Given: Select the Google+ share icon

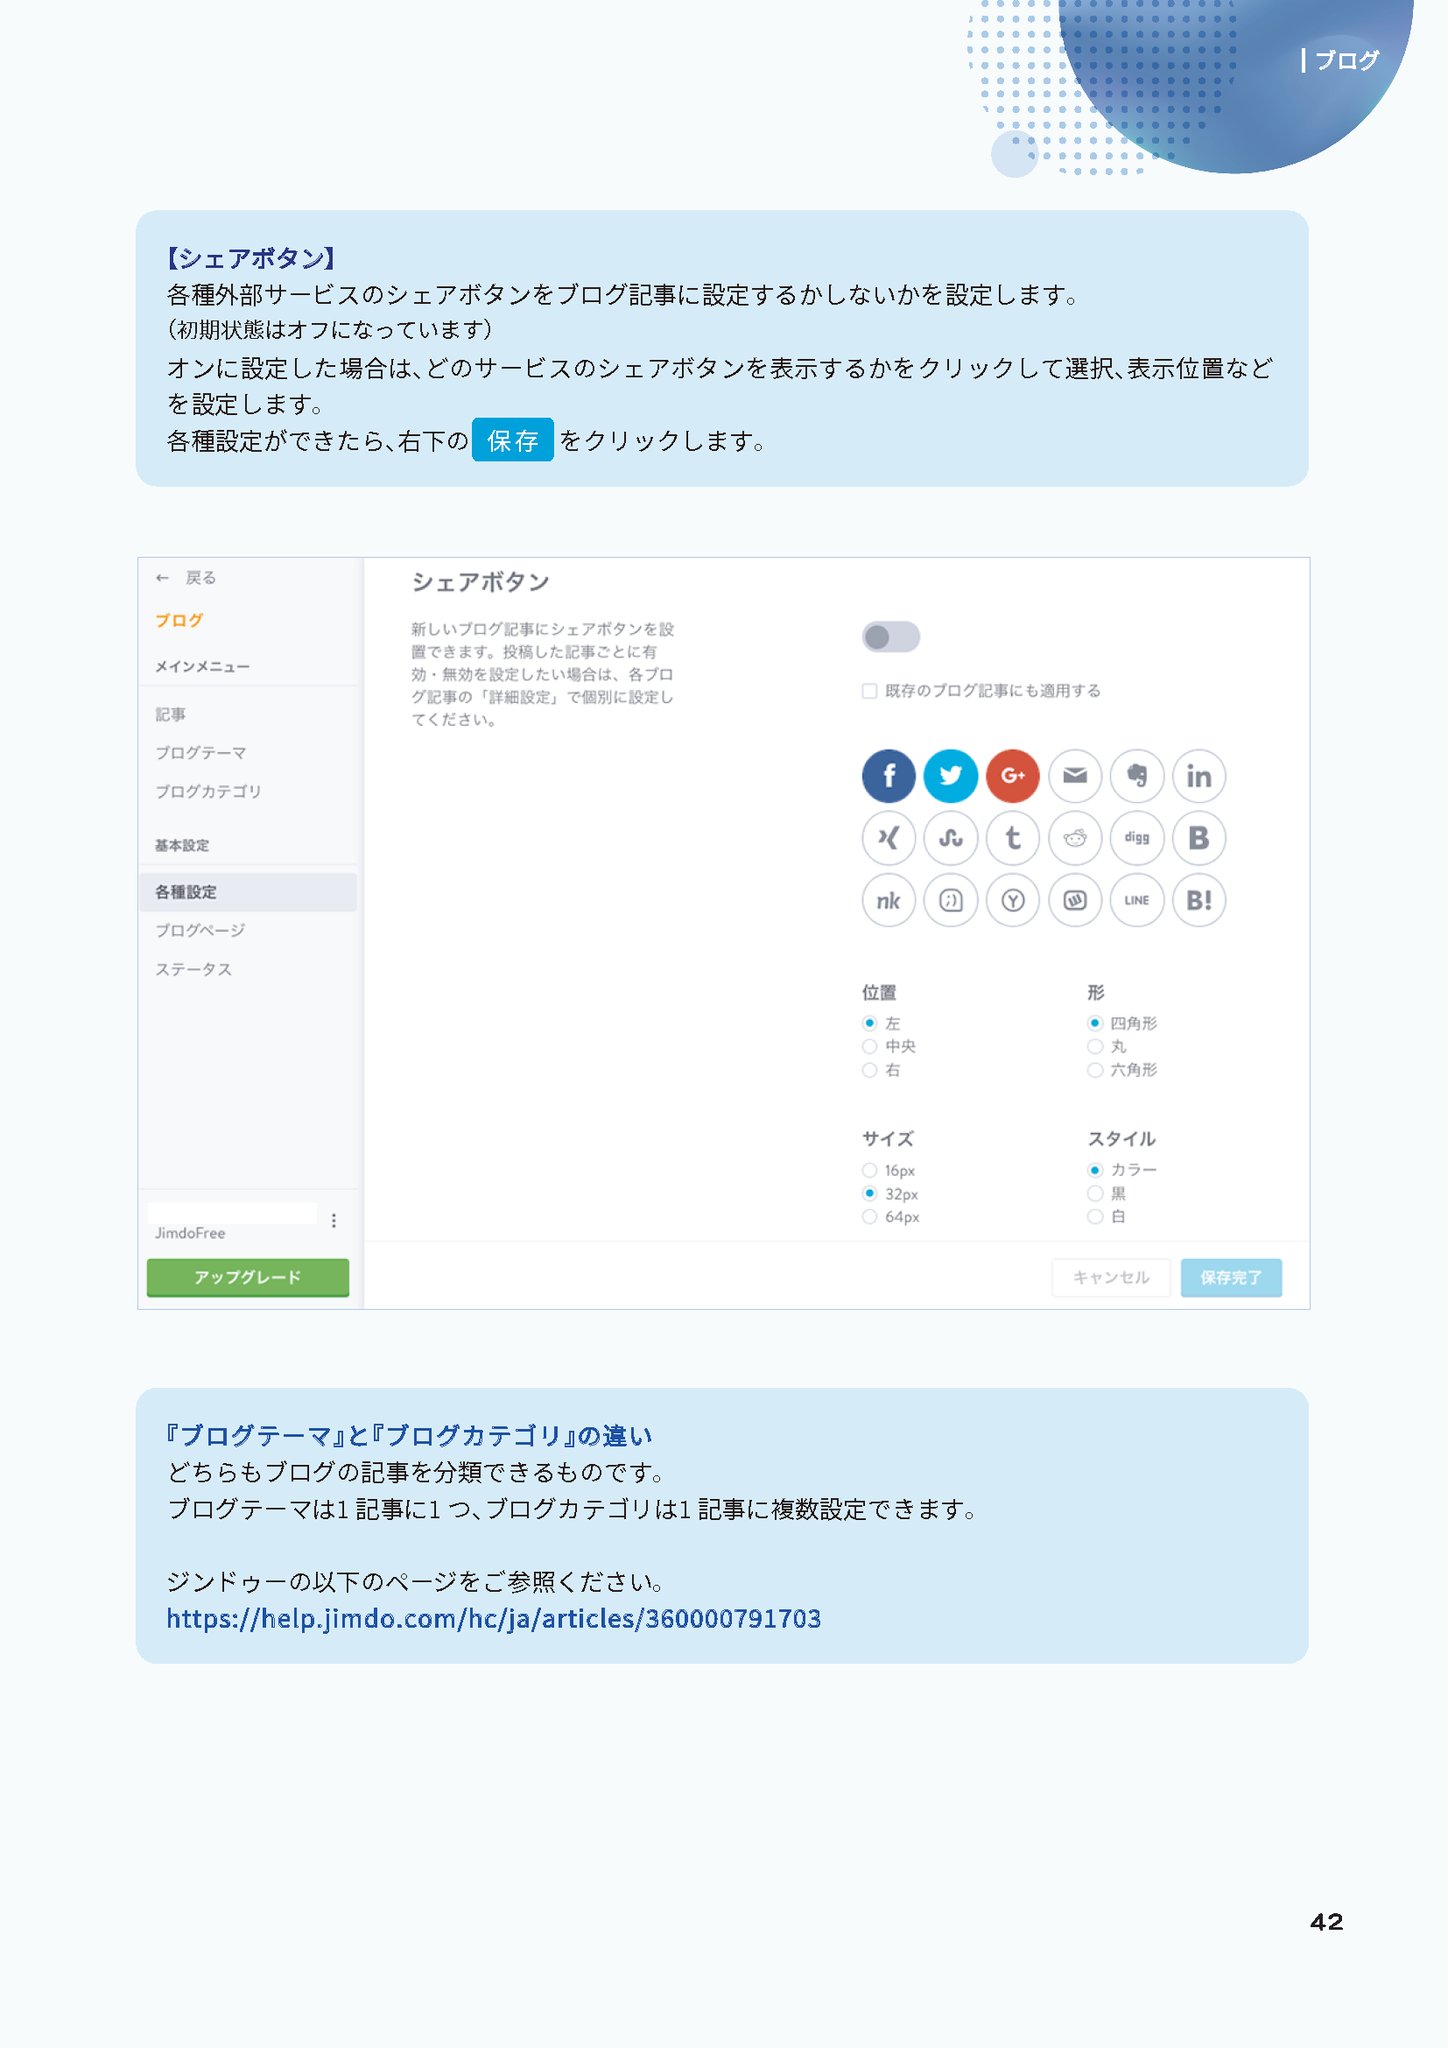Looking at the screenshot, I should 1012,776.
